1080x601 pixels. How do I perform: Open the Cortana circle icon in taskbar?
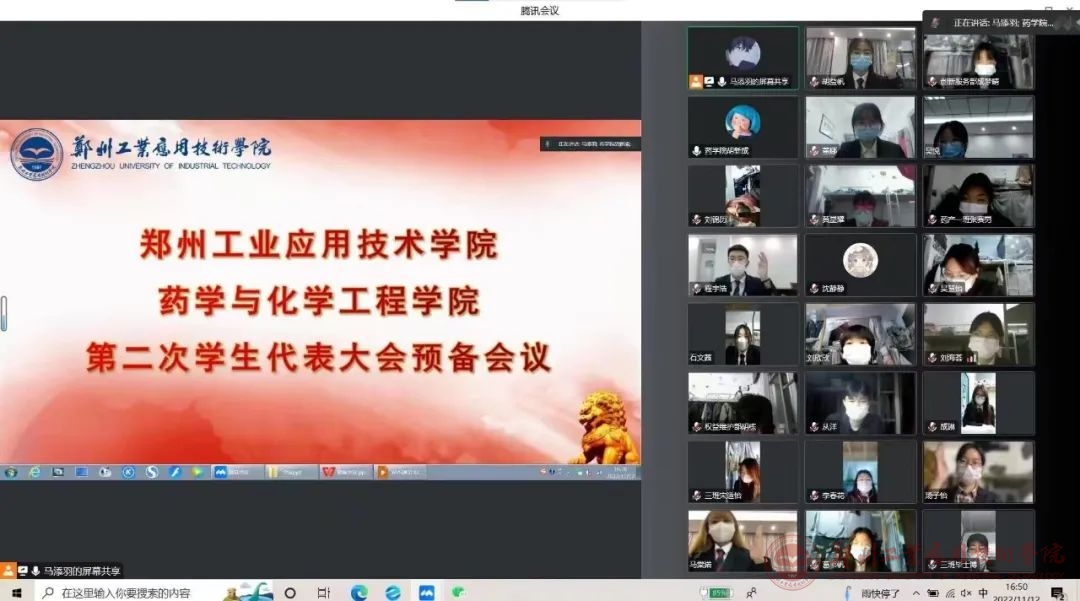tap(290, 592)
